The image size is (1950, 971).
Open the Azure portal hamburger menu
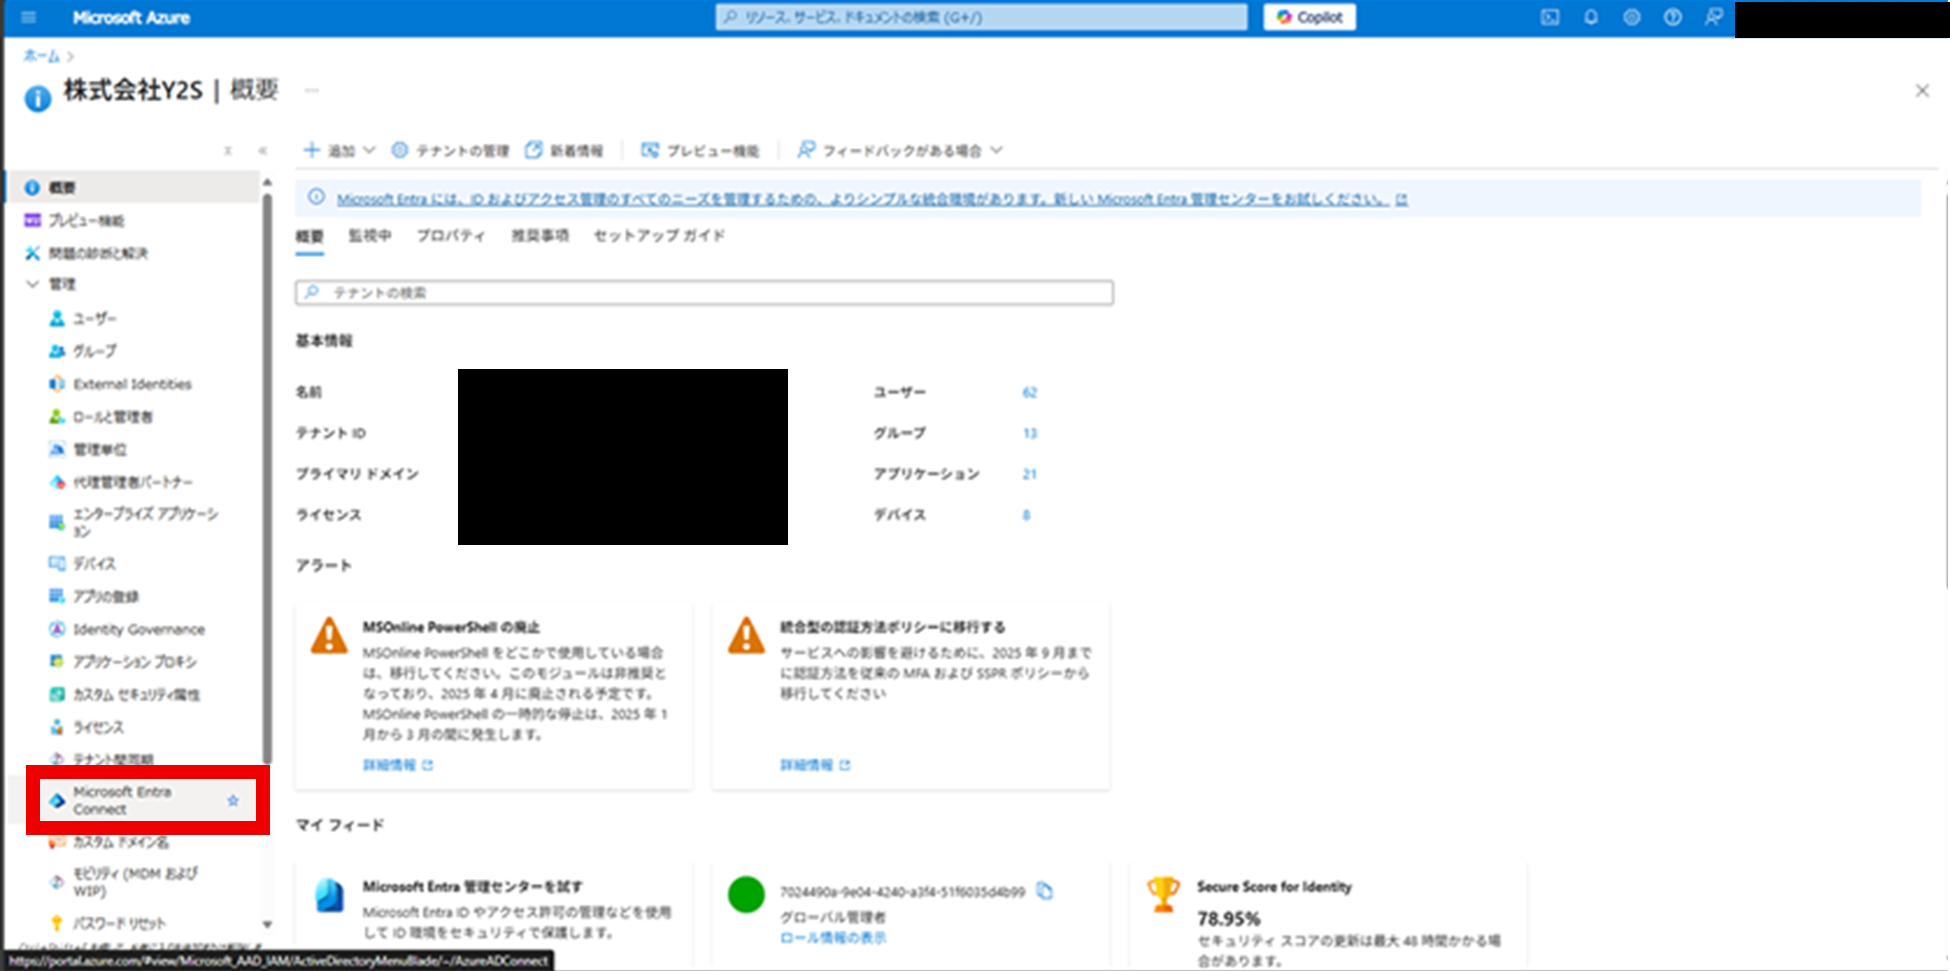28,17
